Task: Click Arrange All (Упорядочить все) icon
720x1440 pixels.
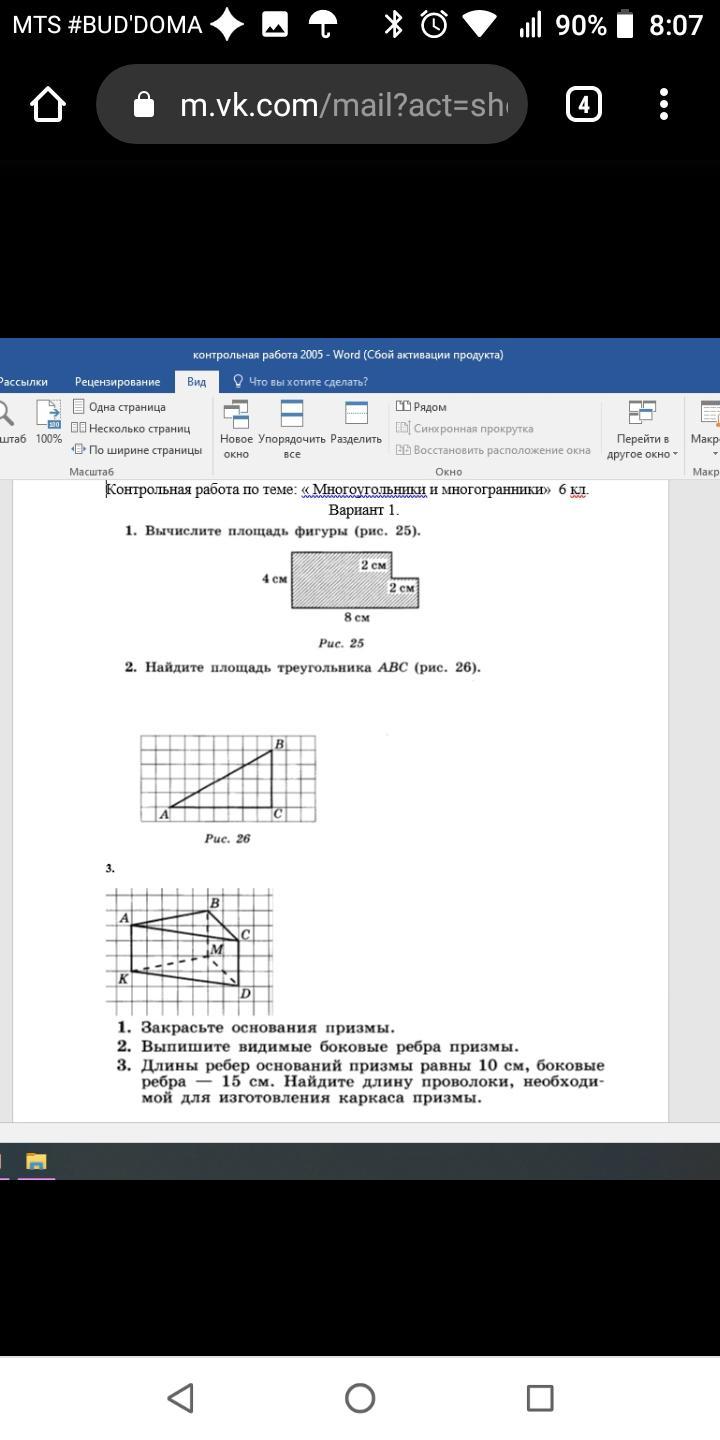Action: coord(292,428)
